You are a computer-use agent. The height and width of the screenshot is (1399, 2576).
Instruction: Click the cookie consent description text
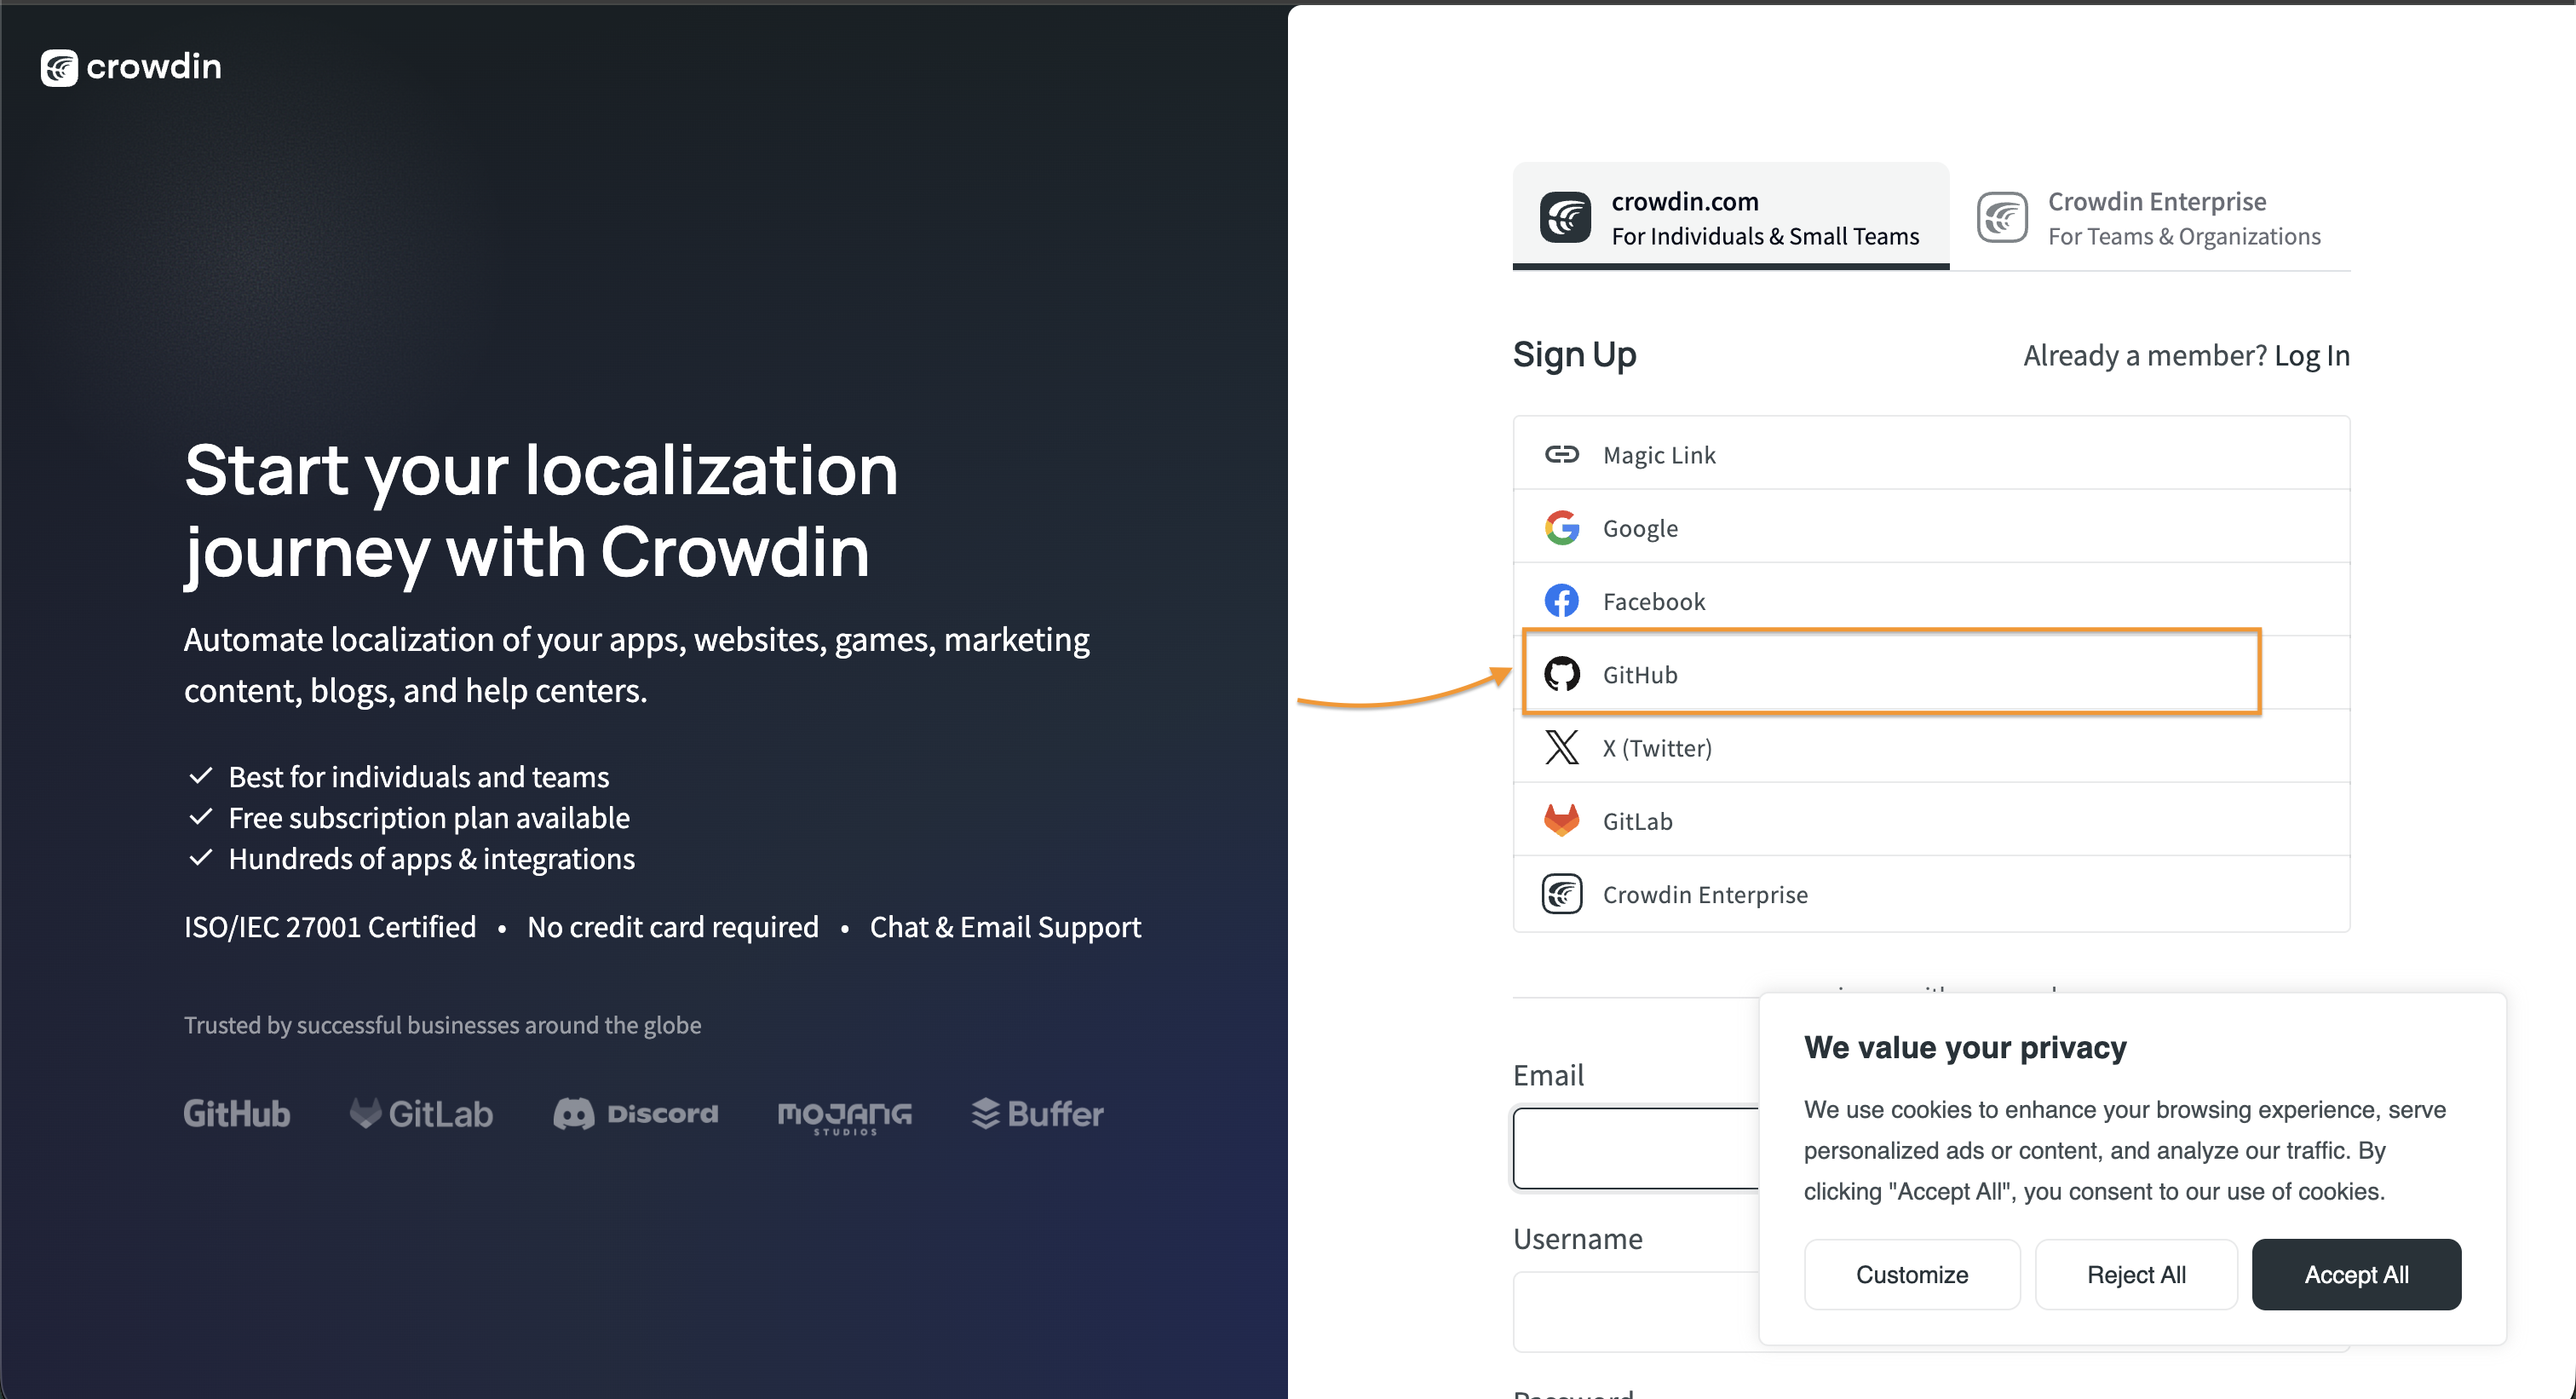tap(2124, 1150)
